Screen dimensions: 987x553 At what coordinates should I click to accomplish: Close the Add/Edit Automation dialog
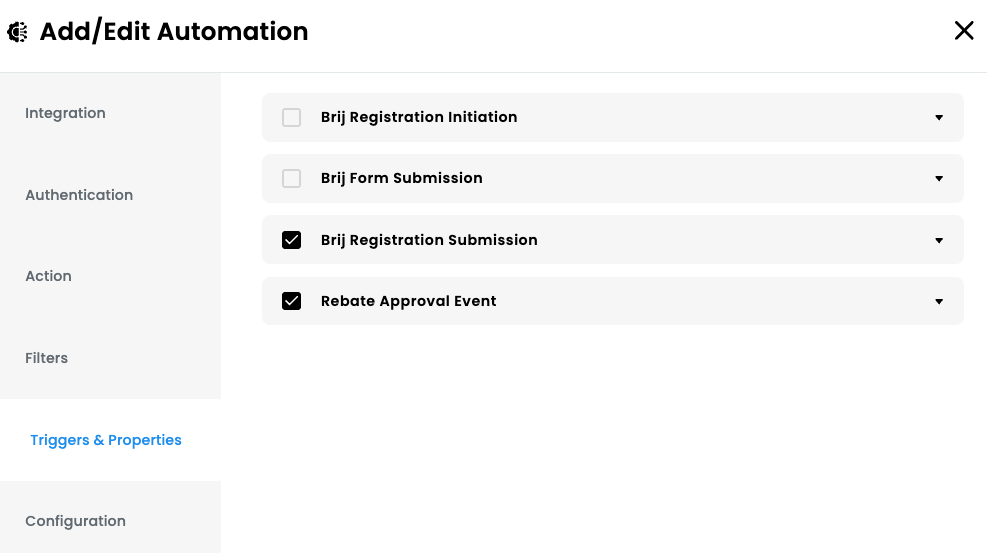pyautogui.click(x=964, y=30)
